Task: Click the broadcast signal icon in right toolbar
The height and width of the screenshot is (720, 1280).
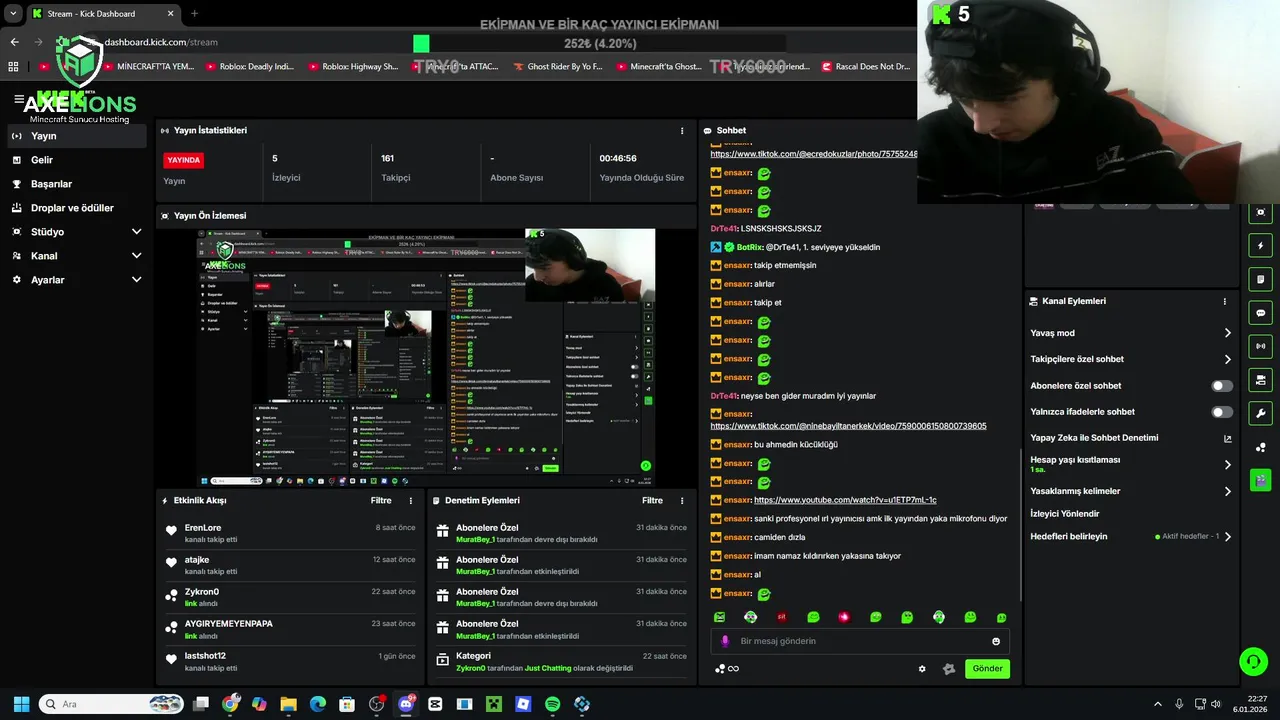Action: coord(1260,346)
